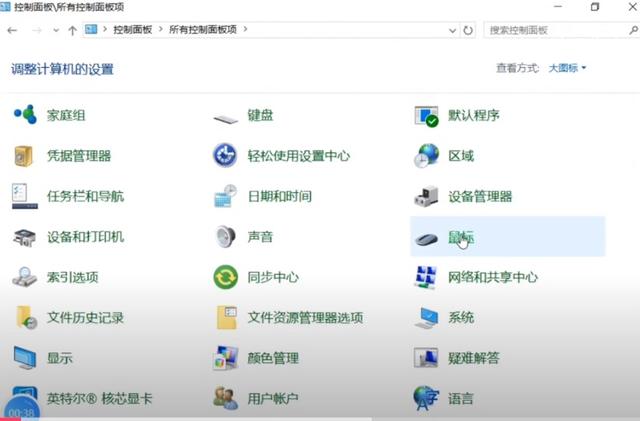Click the 键盘 text label
The image size is (640, 421).
point(260,115)
